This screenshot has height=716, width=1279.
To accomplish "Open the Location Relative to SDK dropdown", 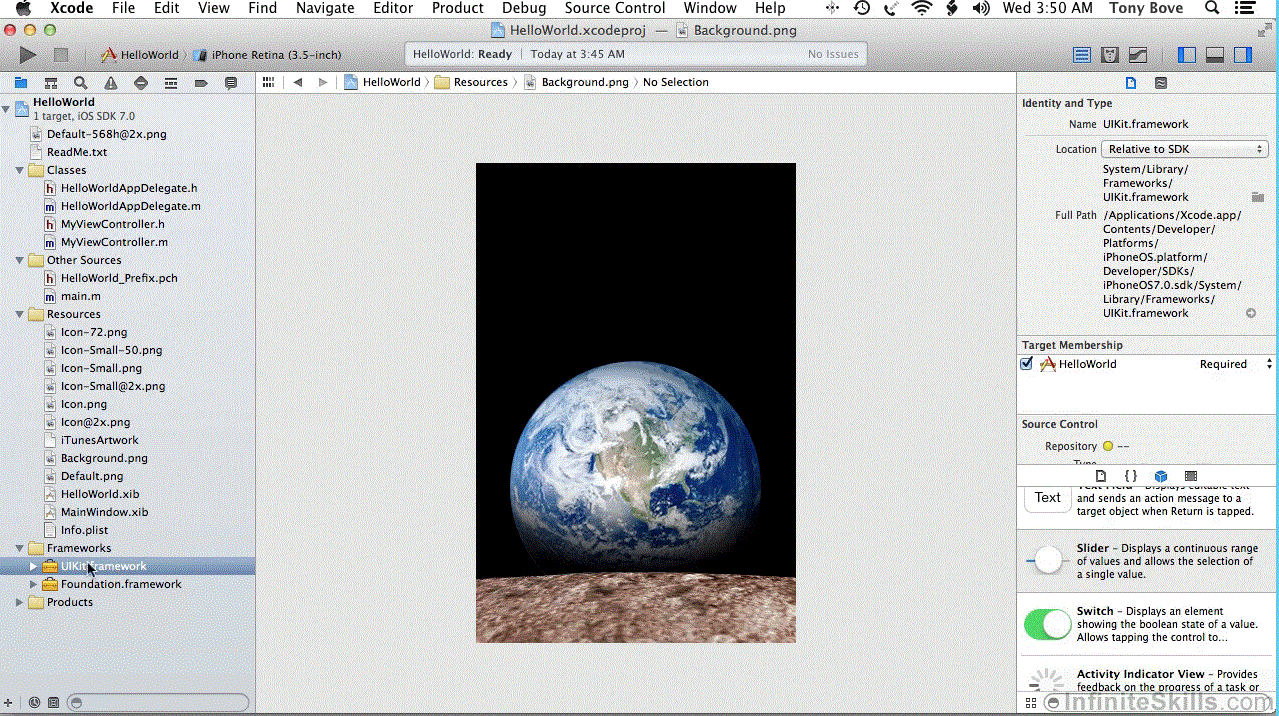I will pos(1185,149).
